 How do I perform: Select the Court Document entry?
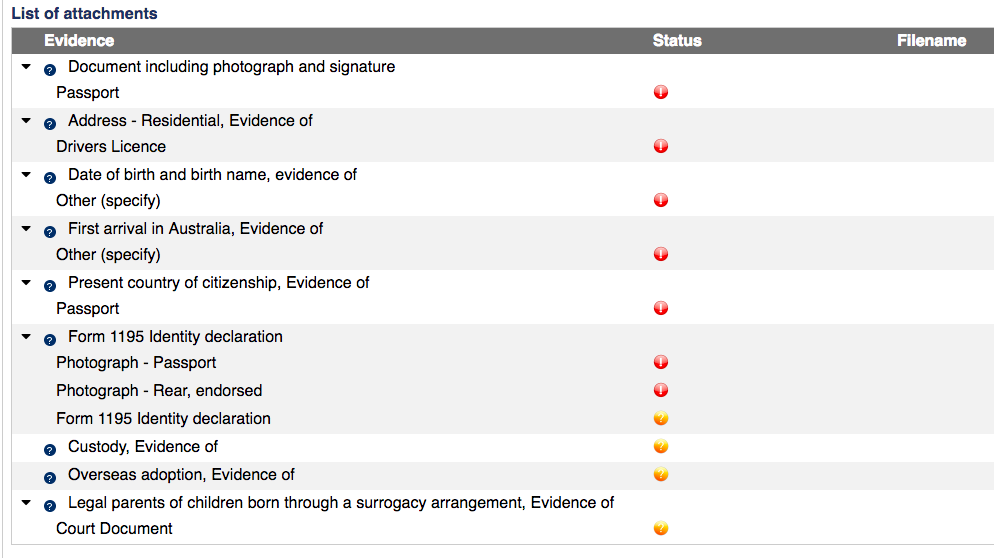tap(114, 528)
